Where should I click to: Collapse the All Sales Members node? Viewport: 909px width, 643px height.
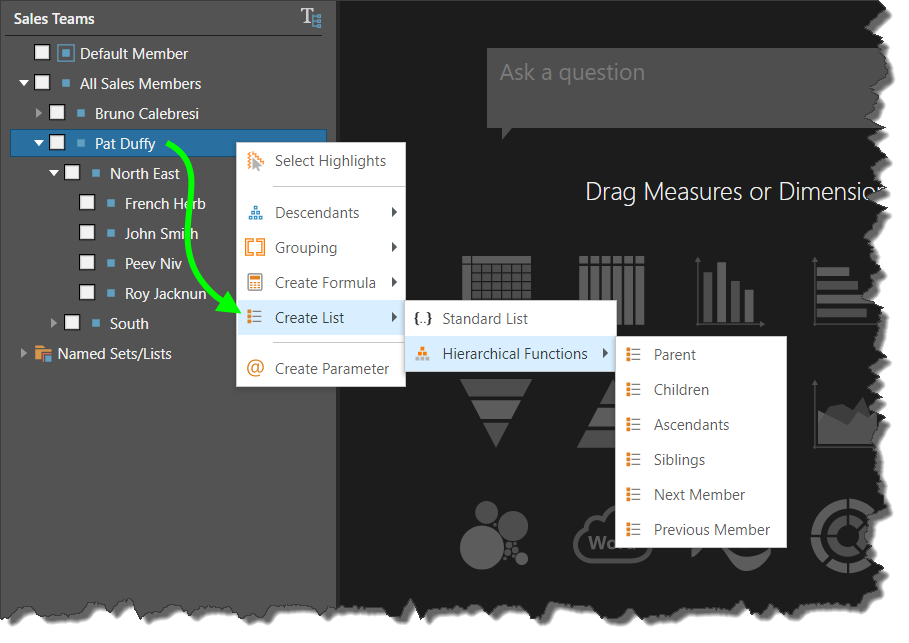pos(24,83)
